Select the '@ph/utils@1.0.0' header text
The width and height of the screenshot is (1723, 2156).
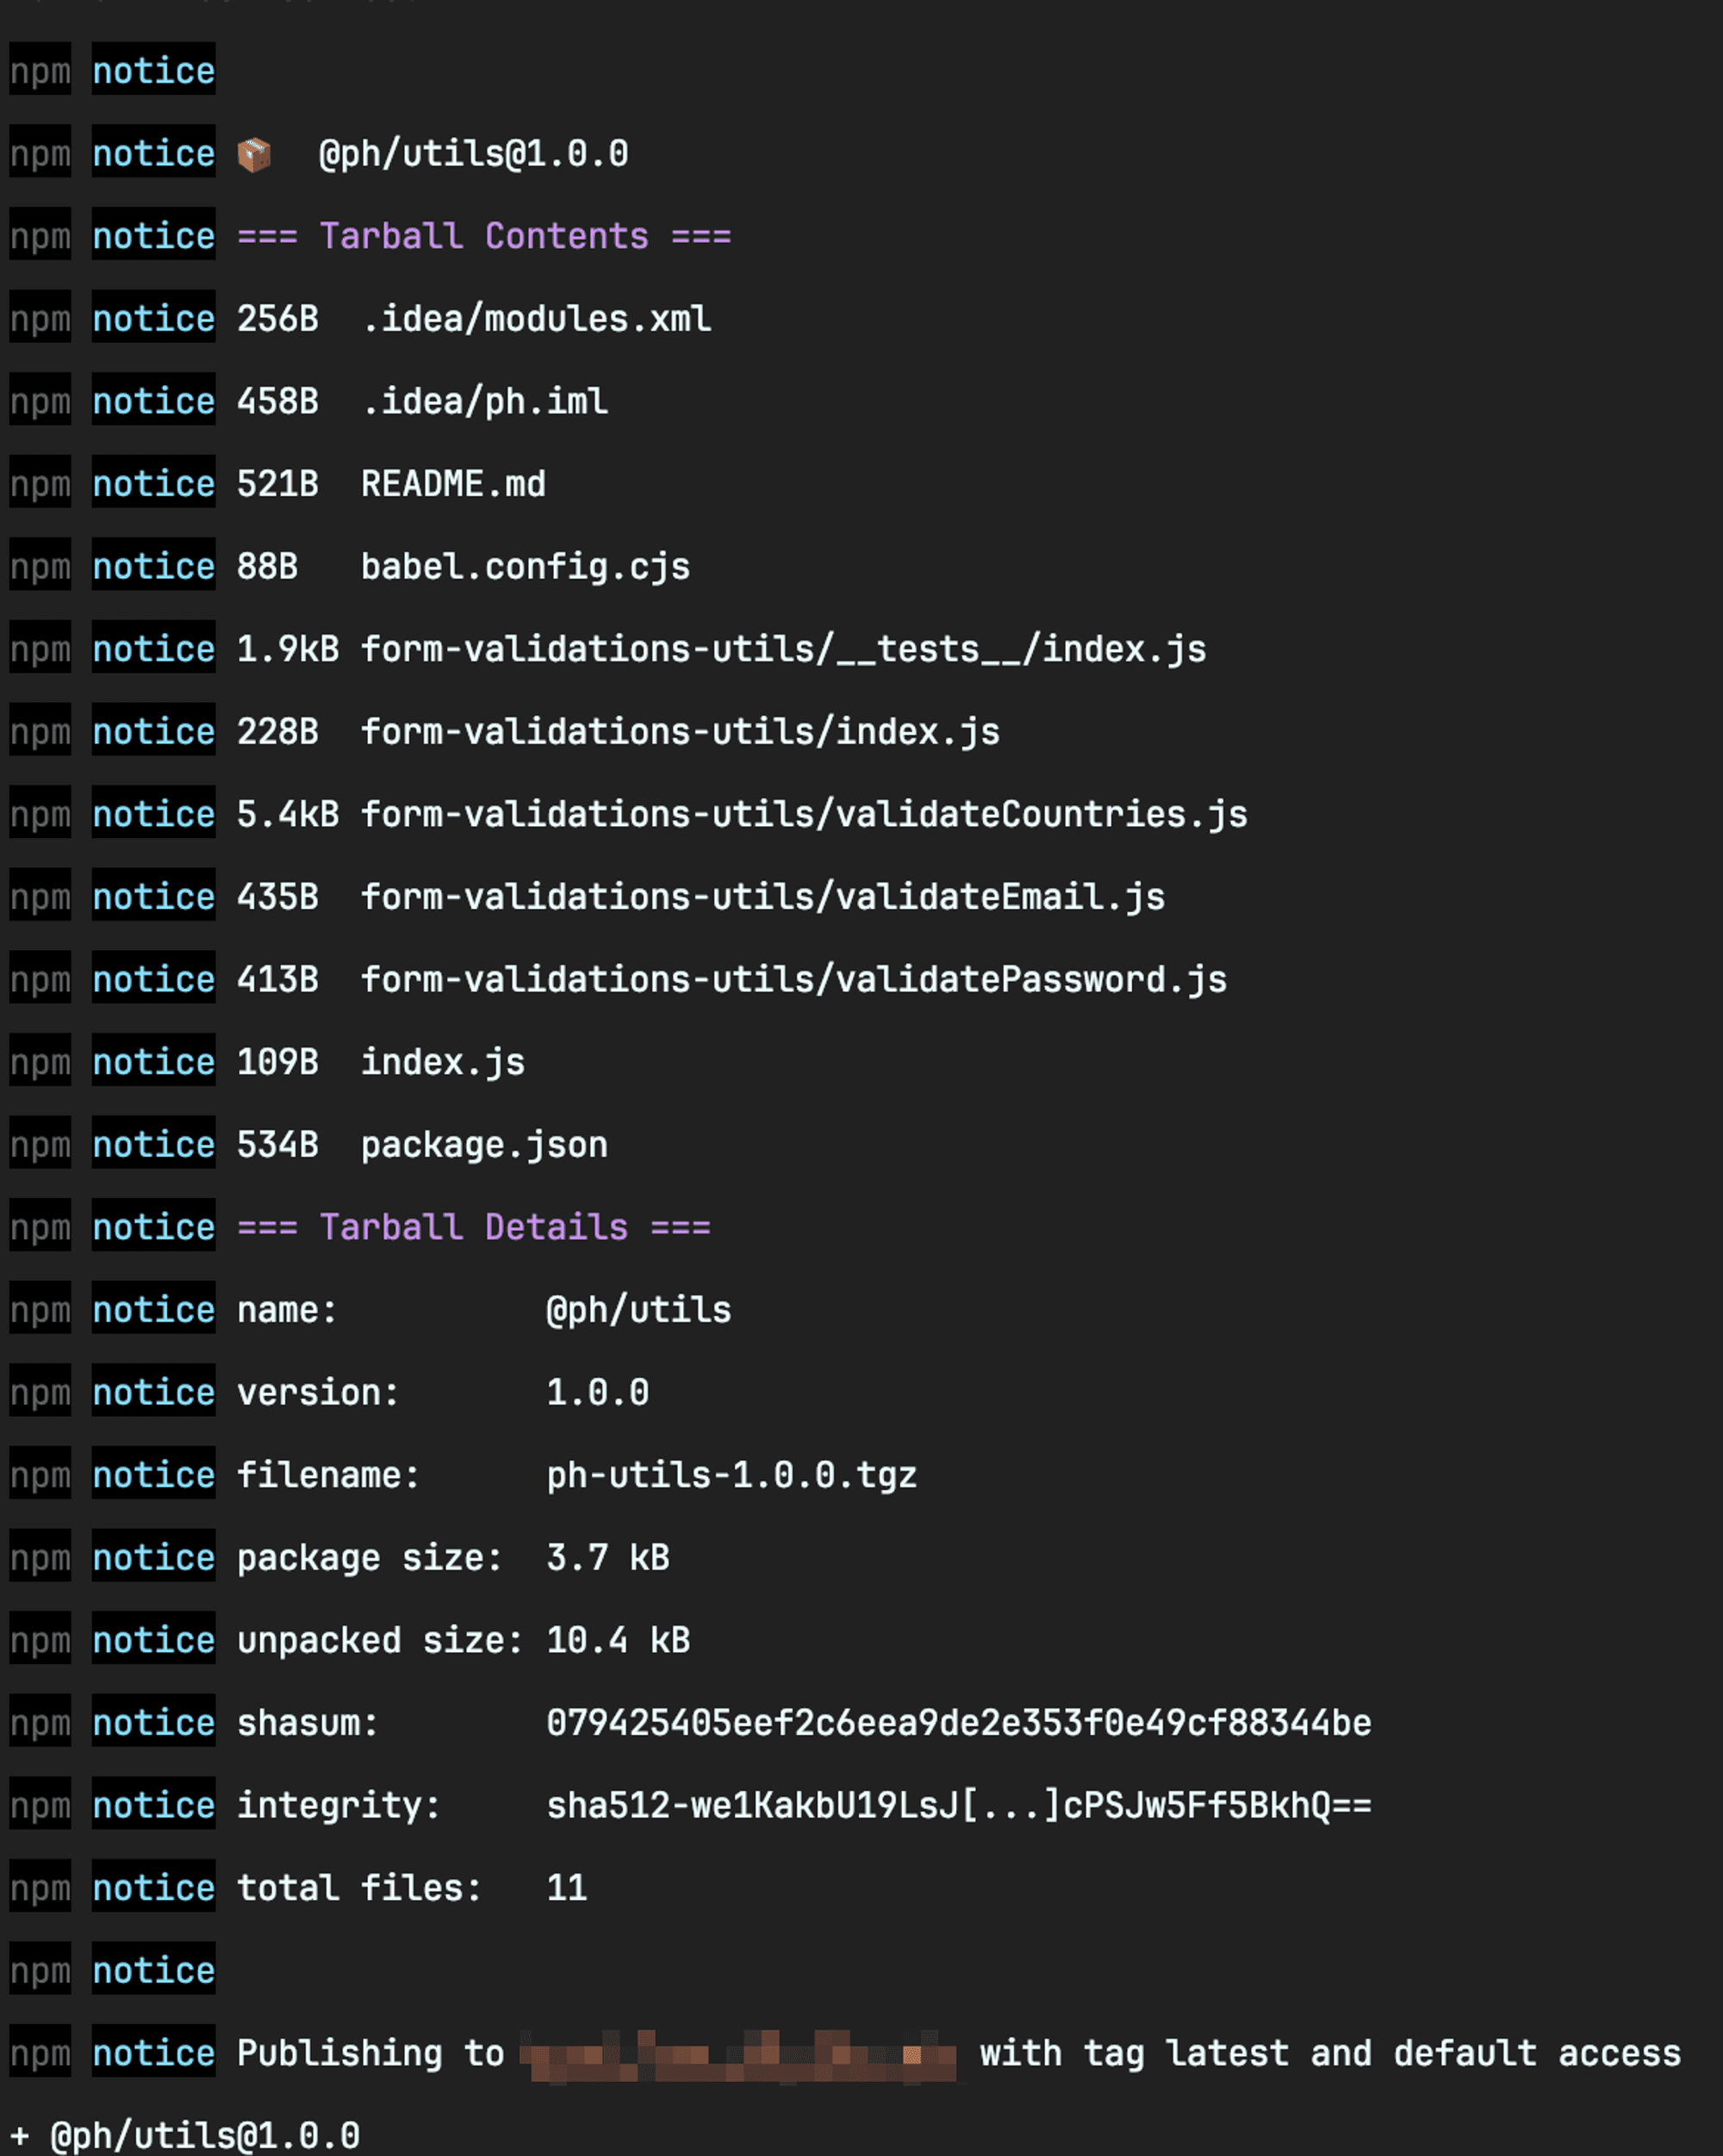[473, 154]
